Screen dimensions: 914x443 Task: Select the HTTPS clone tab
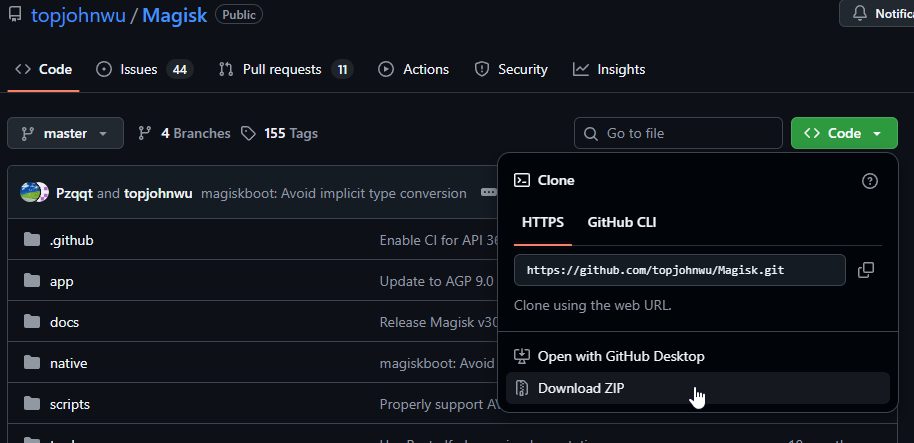pos(543,223)
